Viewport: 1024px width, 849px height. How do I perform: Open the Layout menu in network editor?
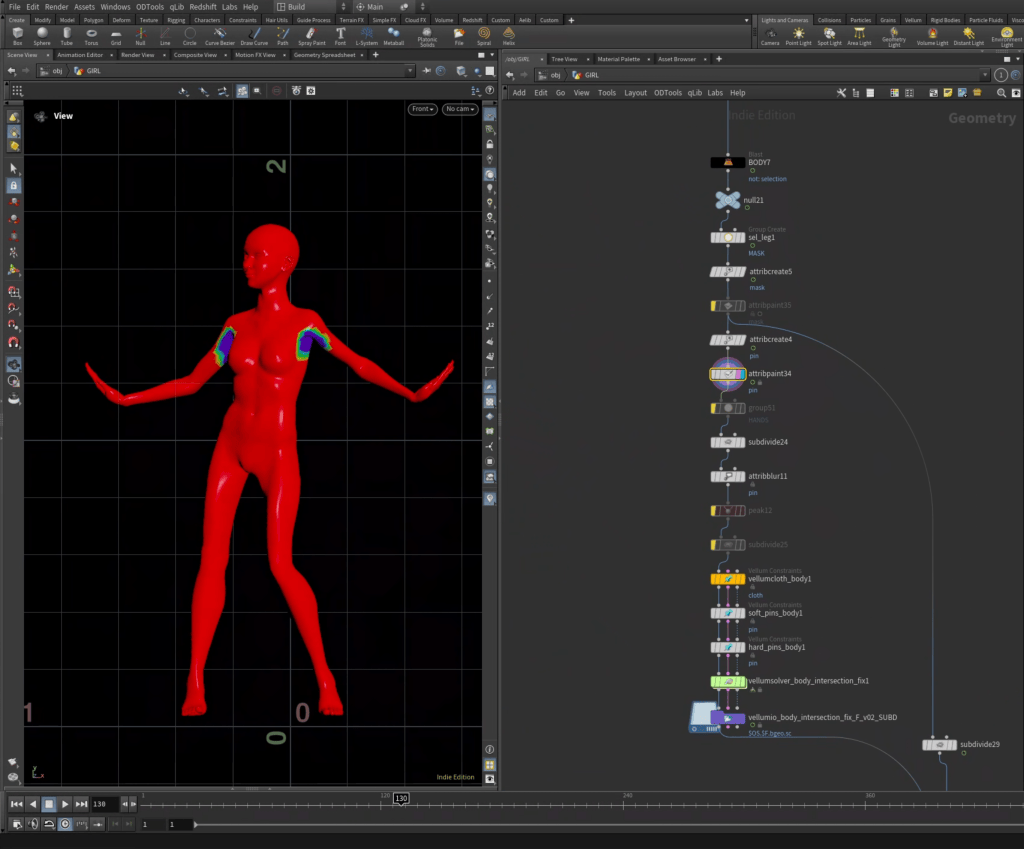pos(635,93)
